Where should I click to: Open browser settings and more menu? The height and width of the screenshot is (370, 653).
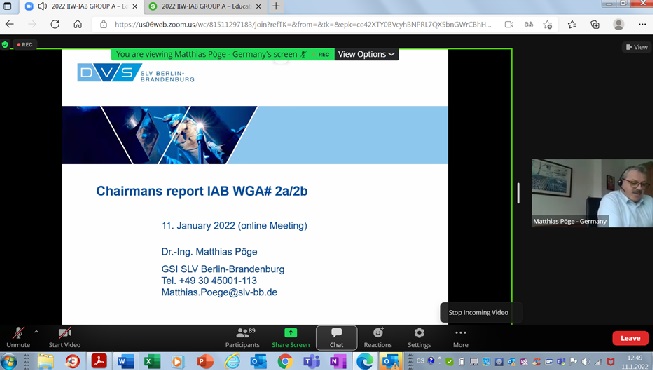tap(642, 24)
